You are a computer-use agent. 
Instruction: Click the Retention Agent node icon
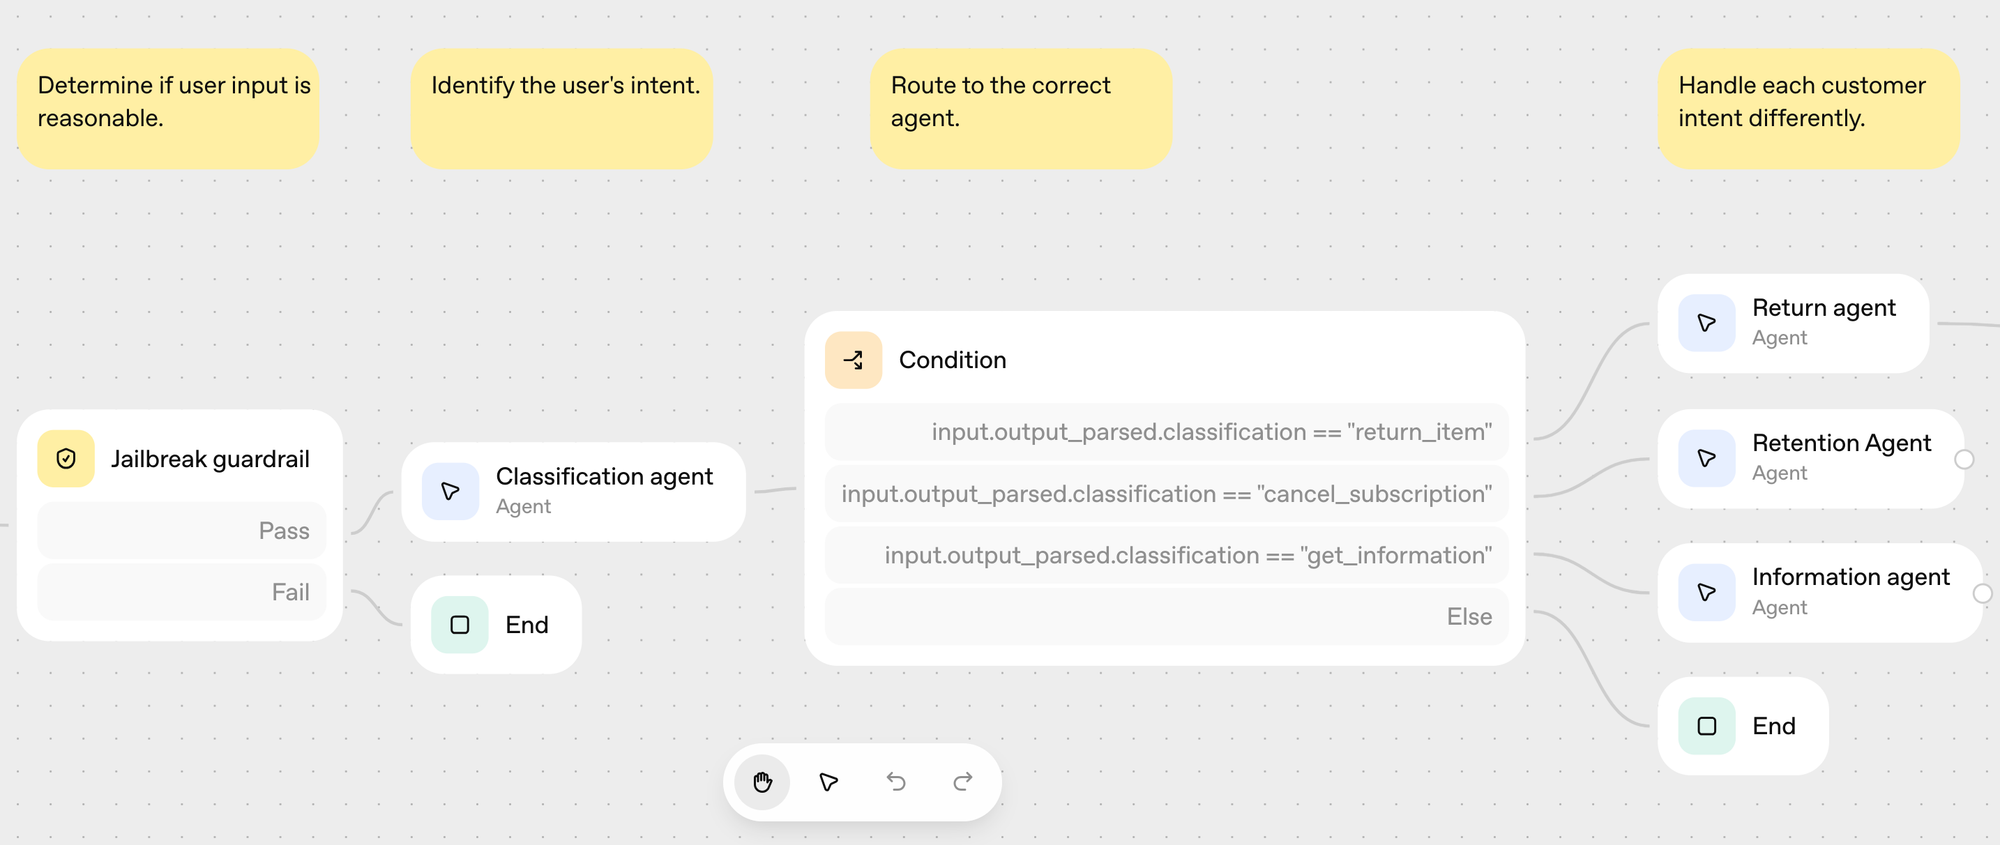(x=1706, y=458)
